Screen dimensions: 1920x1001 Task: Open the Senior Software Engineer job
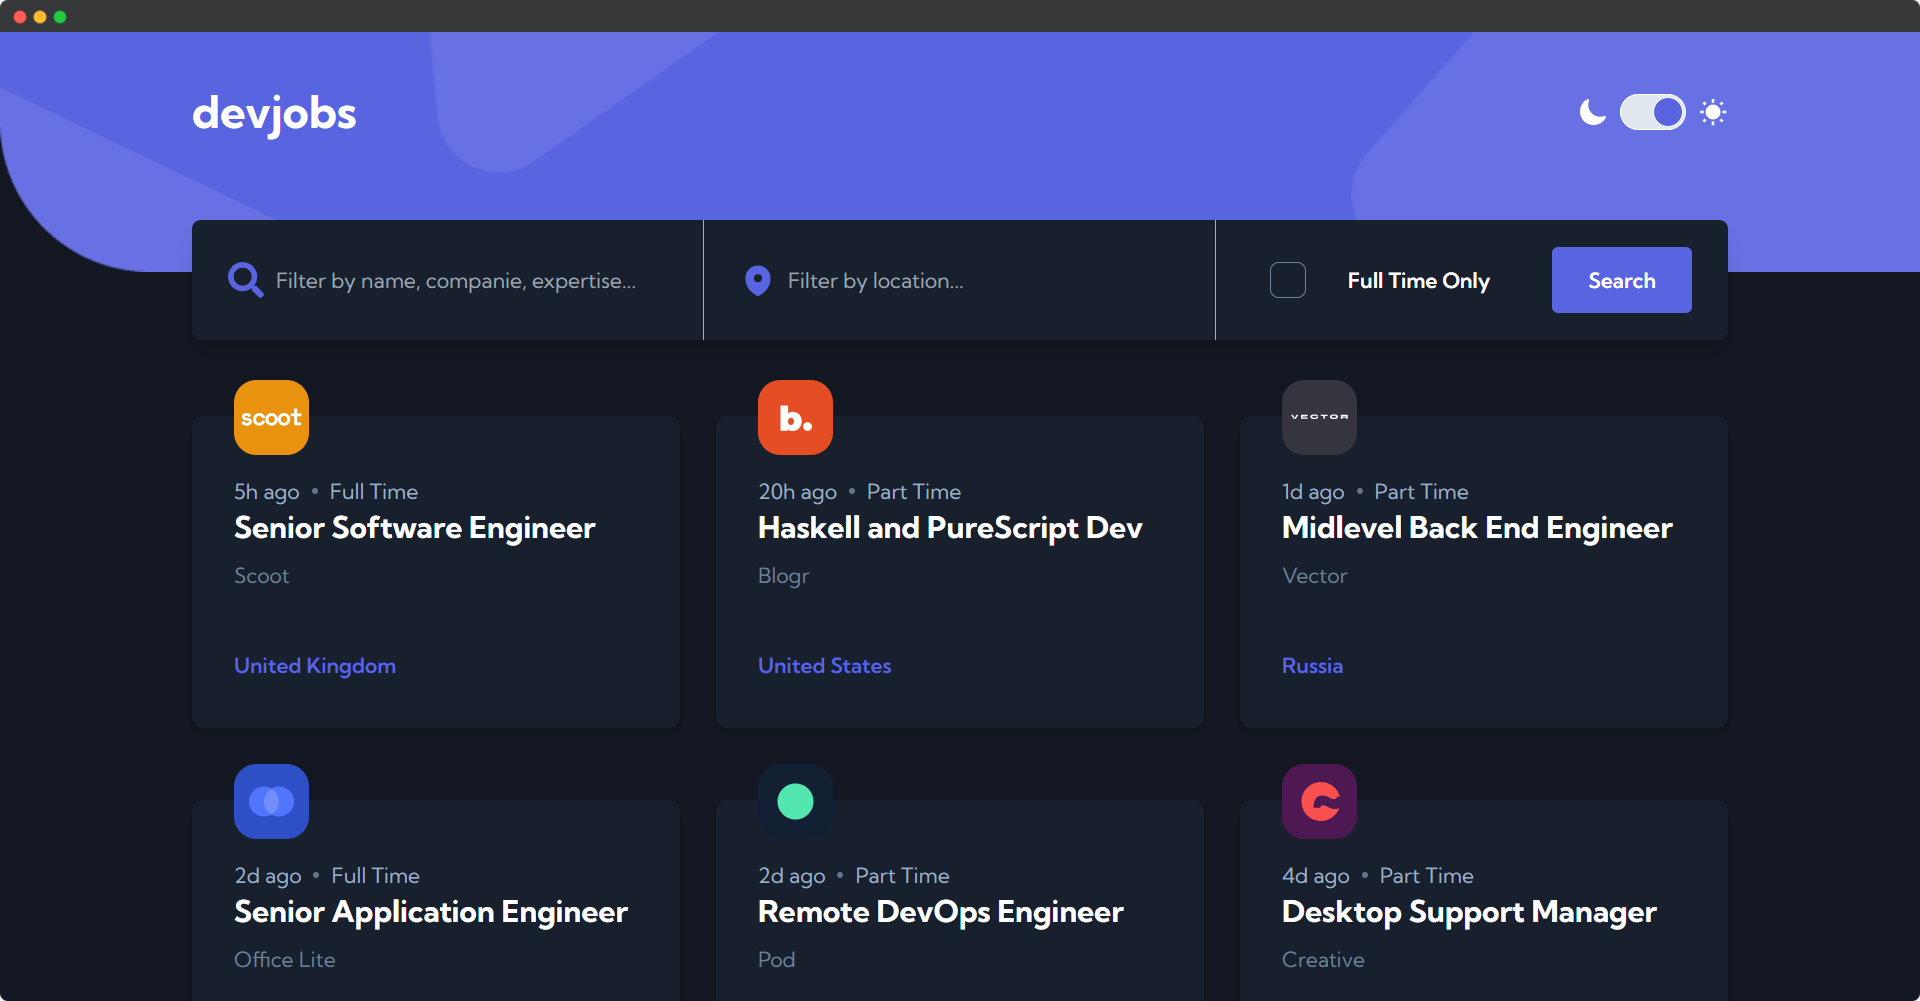click(x=414, y=528)
